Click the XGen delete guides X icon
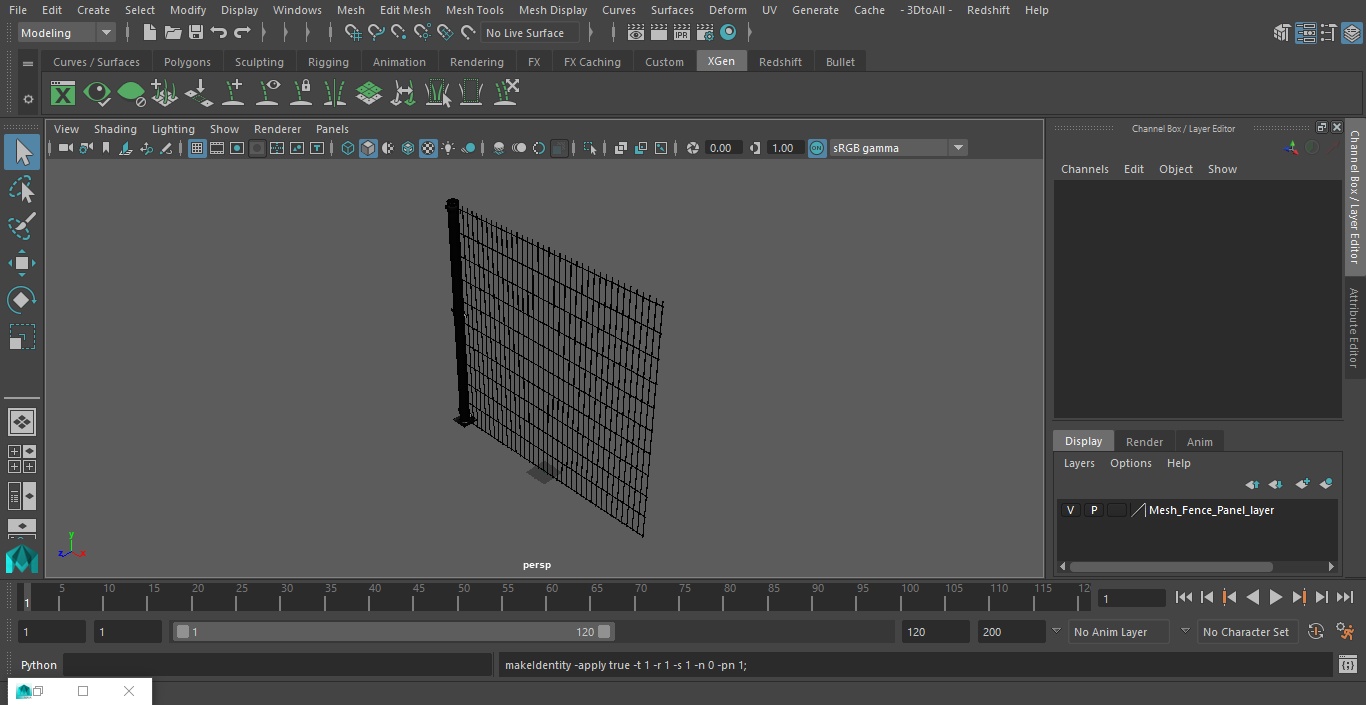Viewport: 1366px width, 705px height. pyautogui.click(x=505, y=94)
